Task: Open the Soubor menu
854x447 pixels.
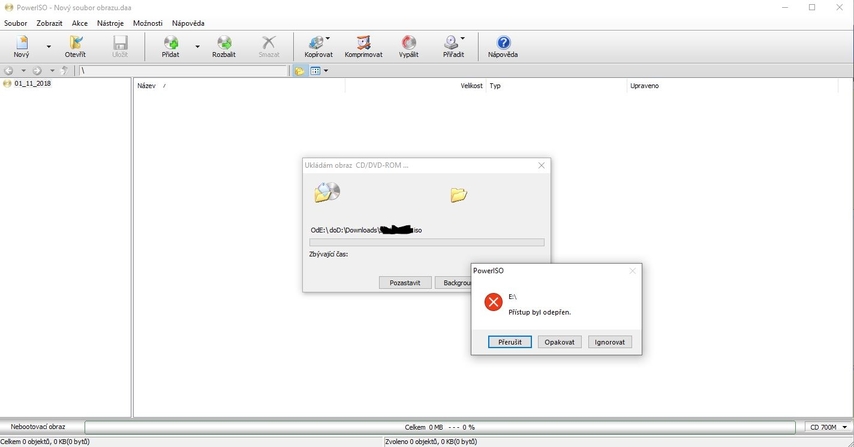Action: pos(15,23)
